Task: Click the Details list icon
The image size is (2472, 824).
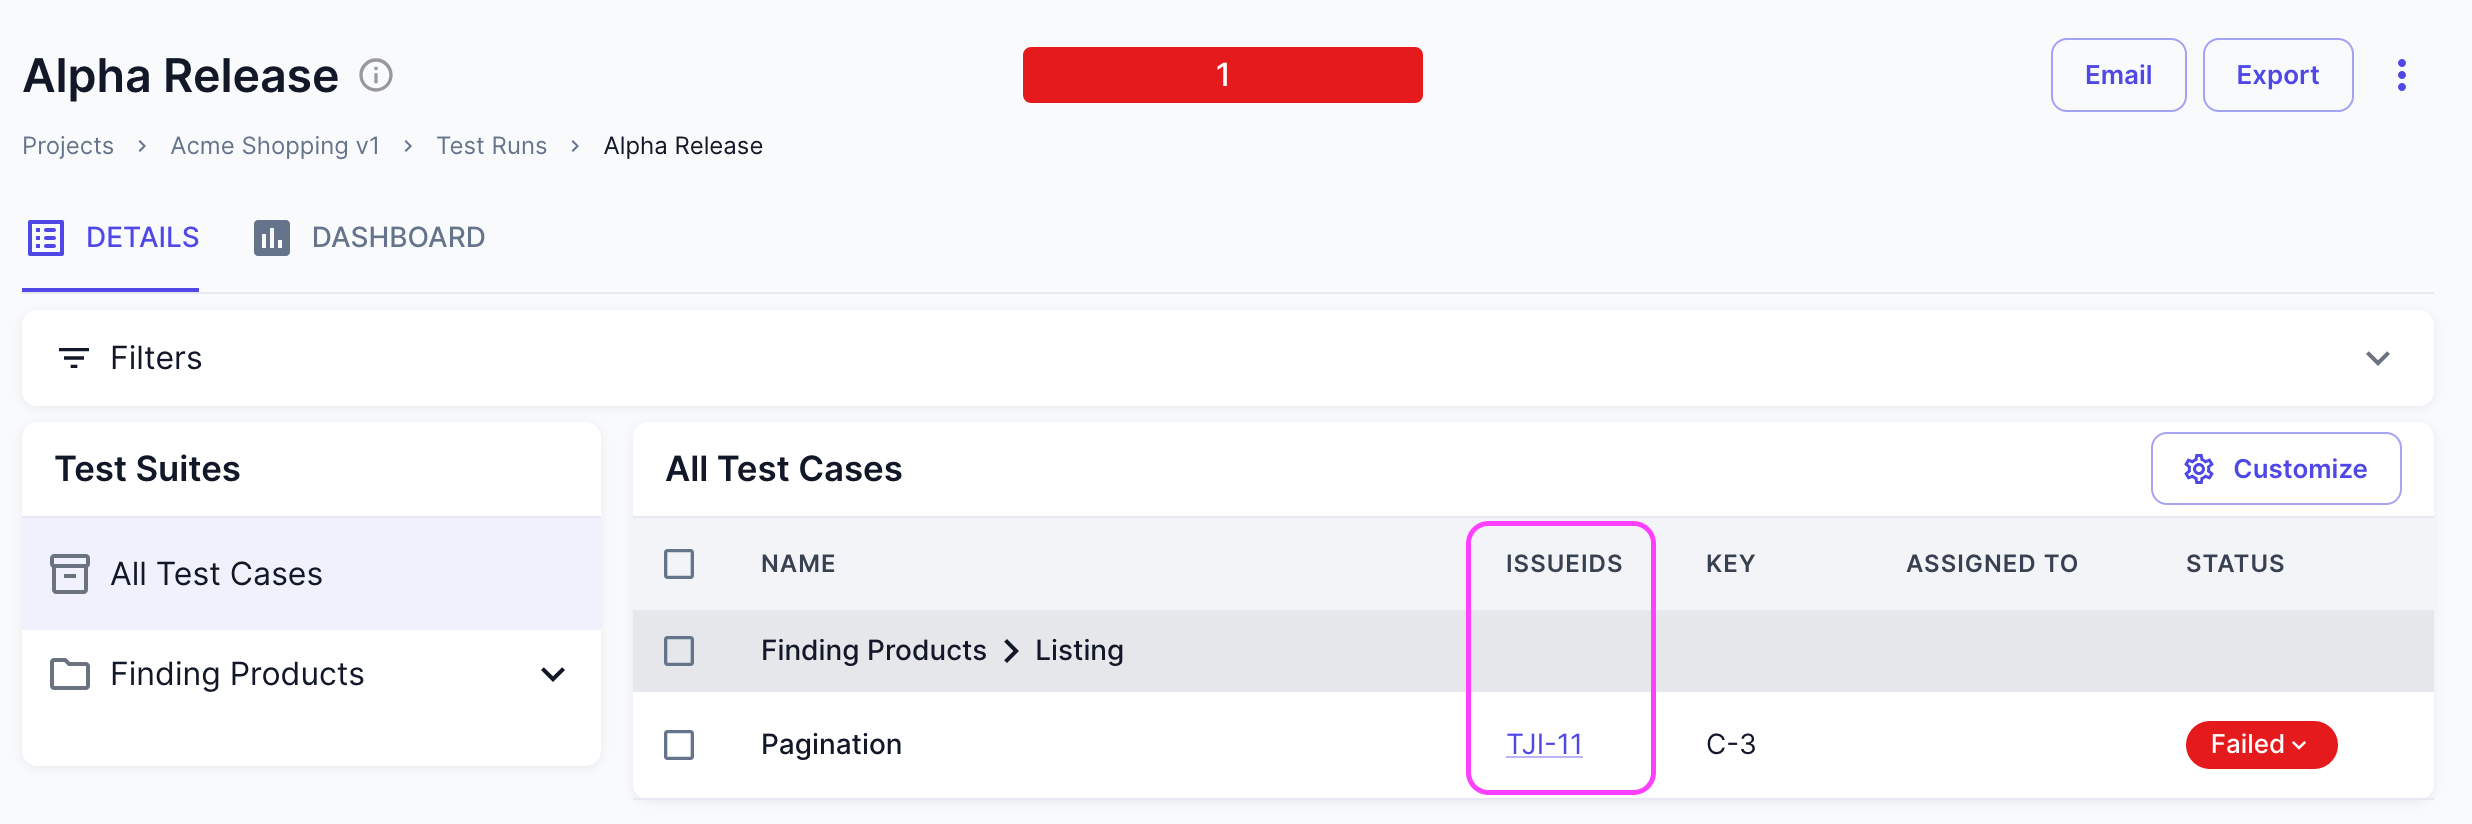Action: 46,238
